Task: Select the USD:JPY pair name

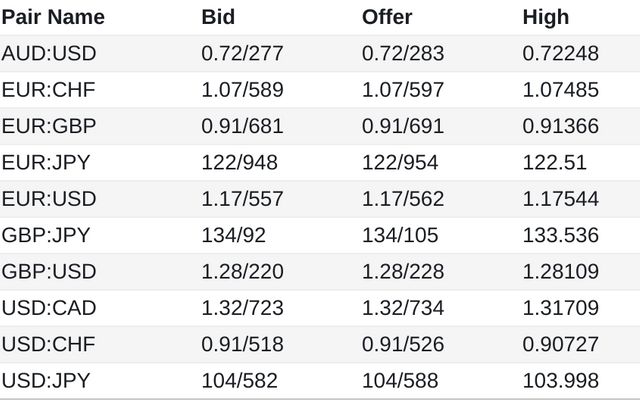Action: click(x=46, y=380)
